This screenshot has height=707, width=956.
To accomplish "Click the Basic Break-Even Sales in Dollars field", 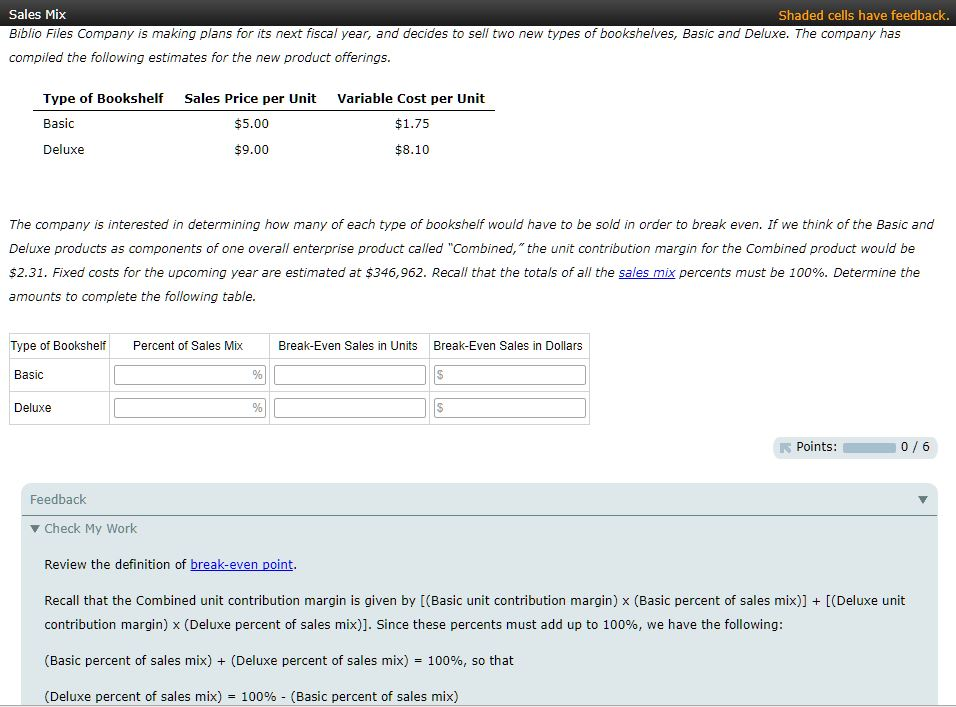I will [x=510, y=375].
